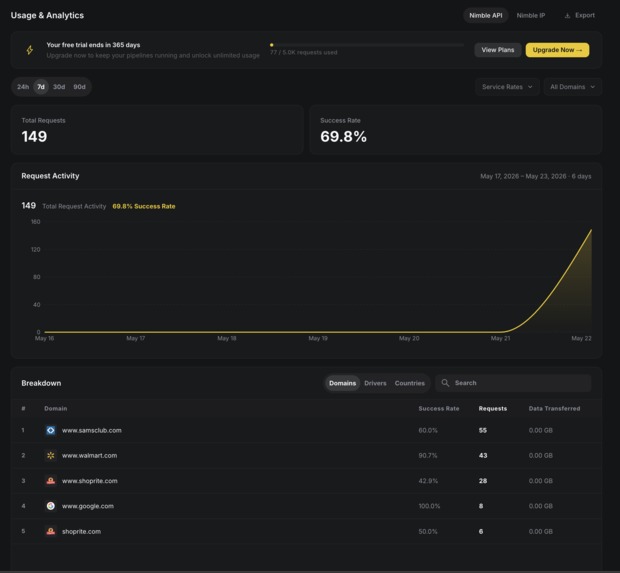Image resolution: width=620 pixels, height=573 pixels.
Task: Switch to the Nimble API tab
Action: [x=486, y=15]
